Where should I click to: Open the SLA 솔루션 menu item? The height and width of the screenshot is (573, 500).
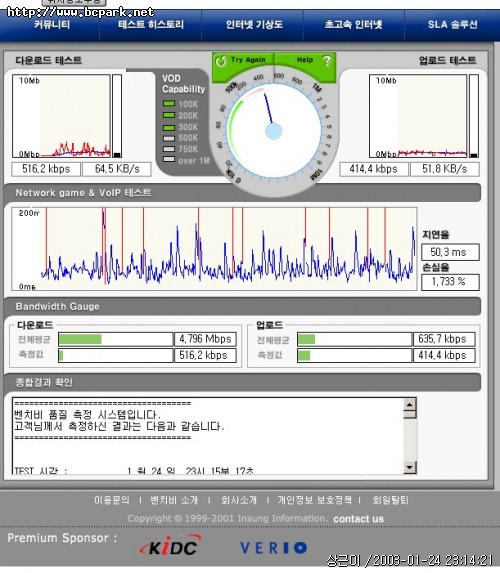tap(452, 24)
